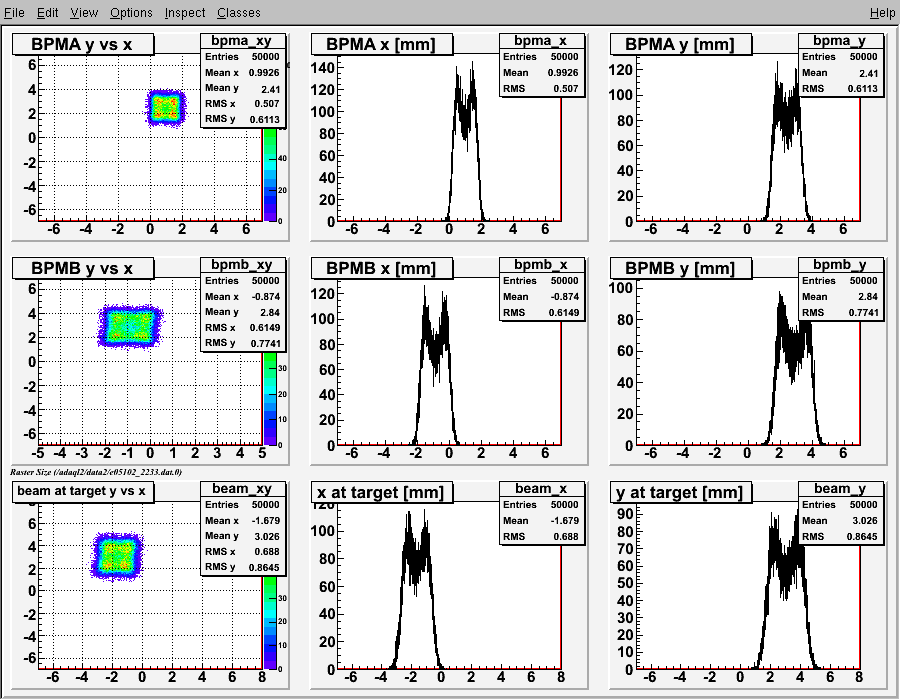The width and height of the screenshot is (900, 700).
Task: Click 'RMS 0.507' in bpma_x stats
Action: point(541,88)
